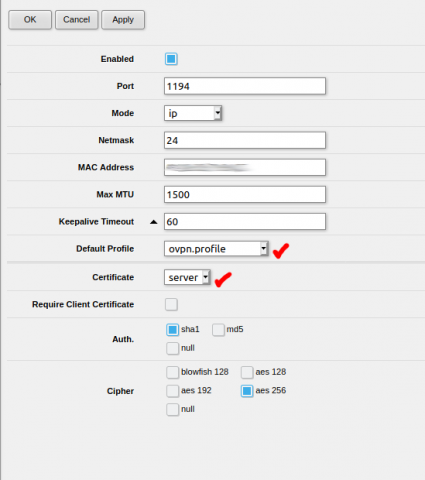Screen dimensions: 425x480
Task: Enable Require Client Certificate checkbox
Action: [x=171, y=304]
